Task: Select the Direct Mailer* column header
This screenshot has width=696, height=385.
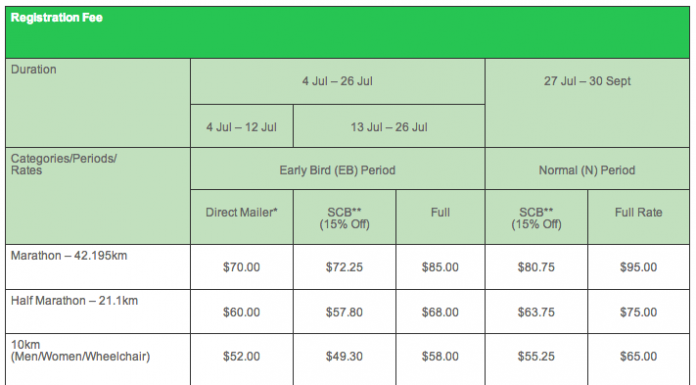Action: point(241,212)
